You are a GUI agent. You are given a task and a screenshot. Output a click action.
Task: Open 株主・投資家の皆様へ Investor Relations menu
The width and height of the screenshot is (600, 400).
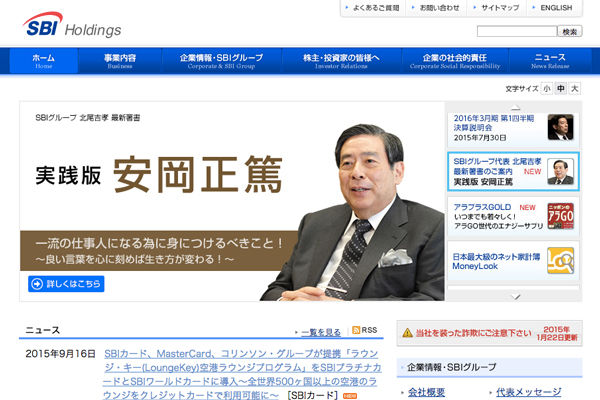(x=341, y=61)
